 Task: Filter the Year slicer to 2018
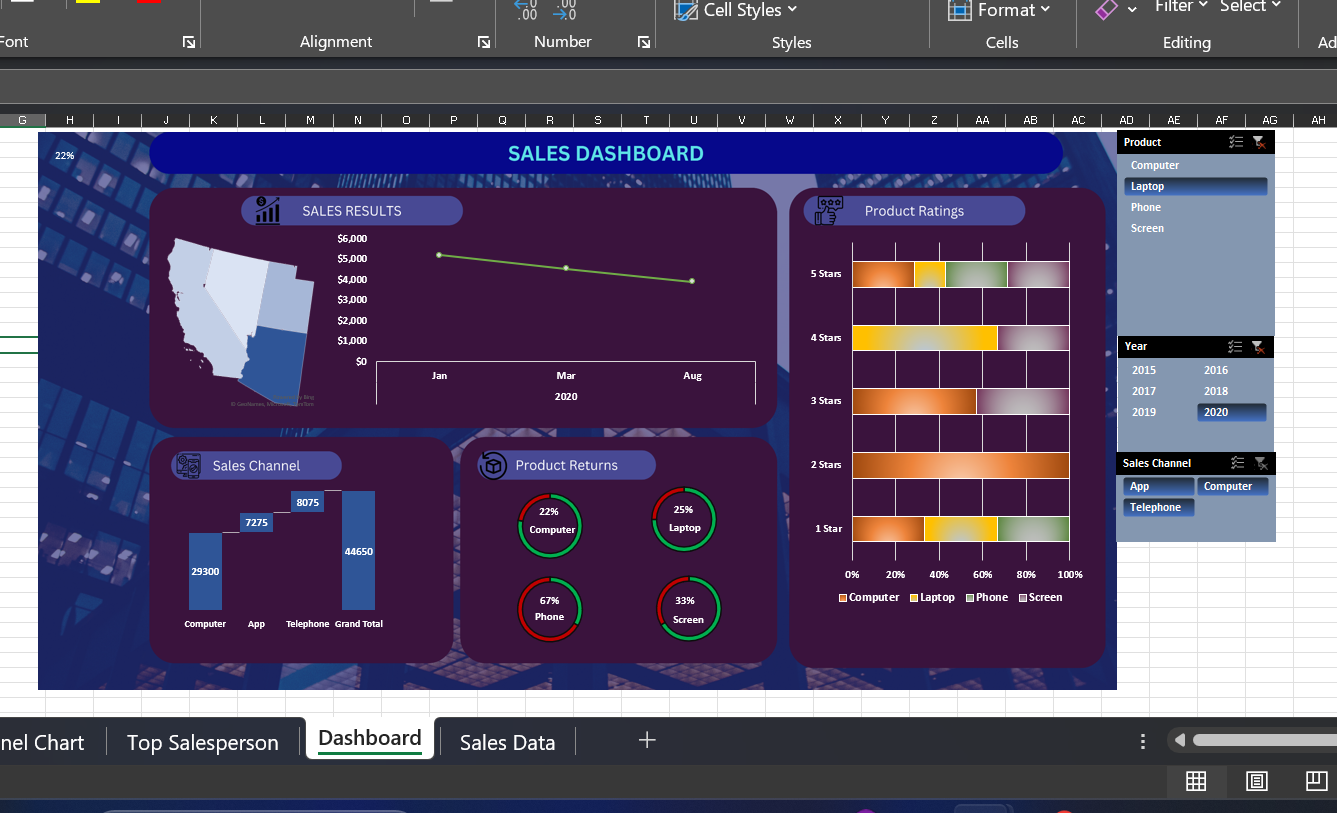[1231, 391]
